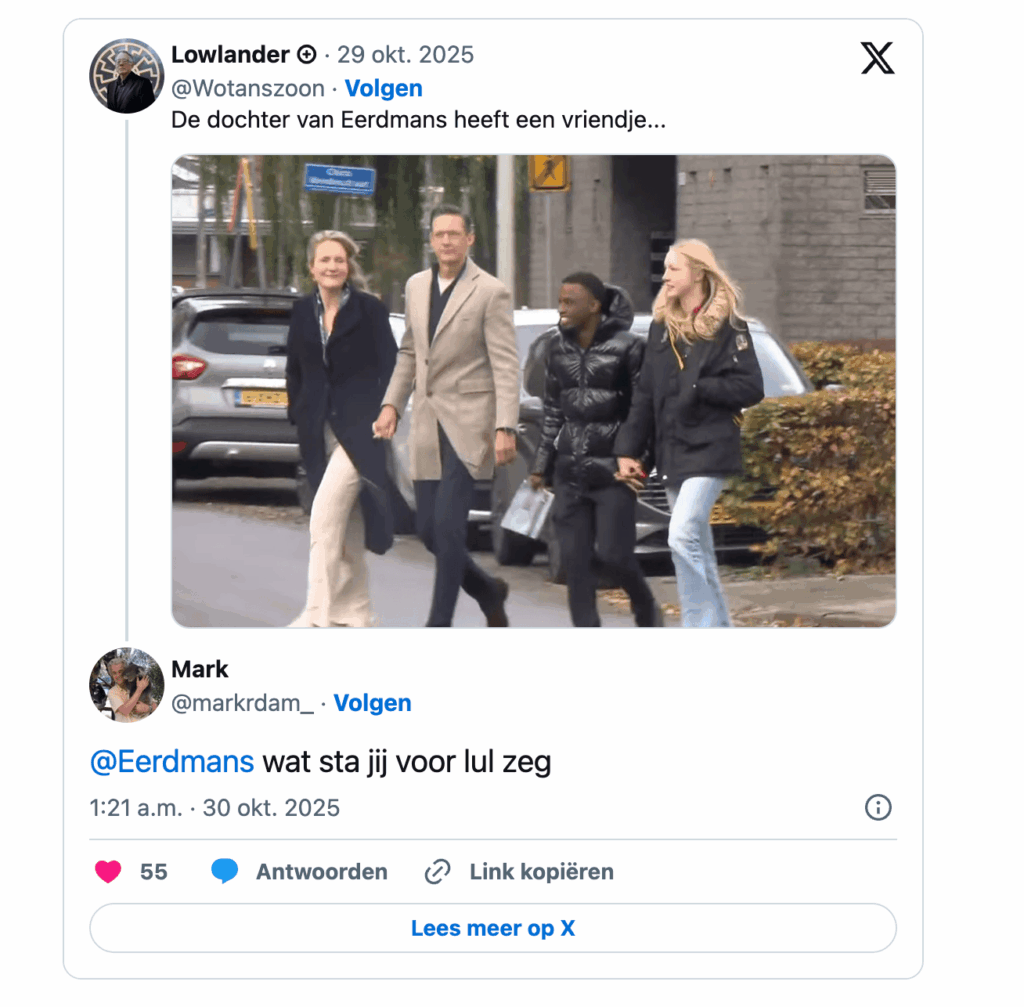The height and width of the screenshot is (1007, 1024).
Task: Follow @markrdam_ via Volgen link
Action: pyautogui.click(x=372, y=703)
